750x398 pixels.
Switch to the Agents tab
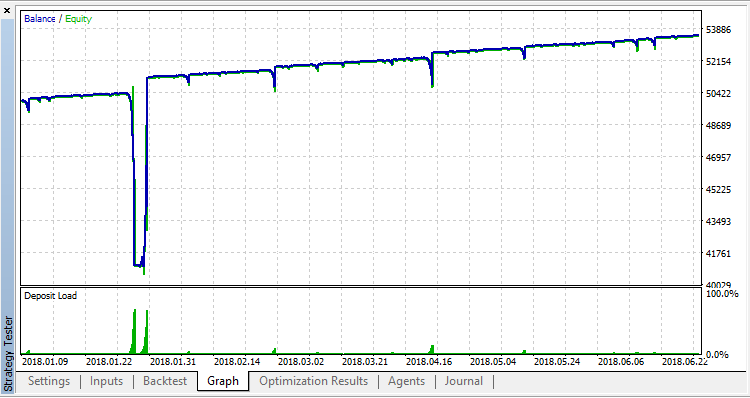pos(407,381)
